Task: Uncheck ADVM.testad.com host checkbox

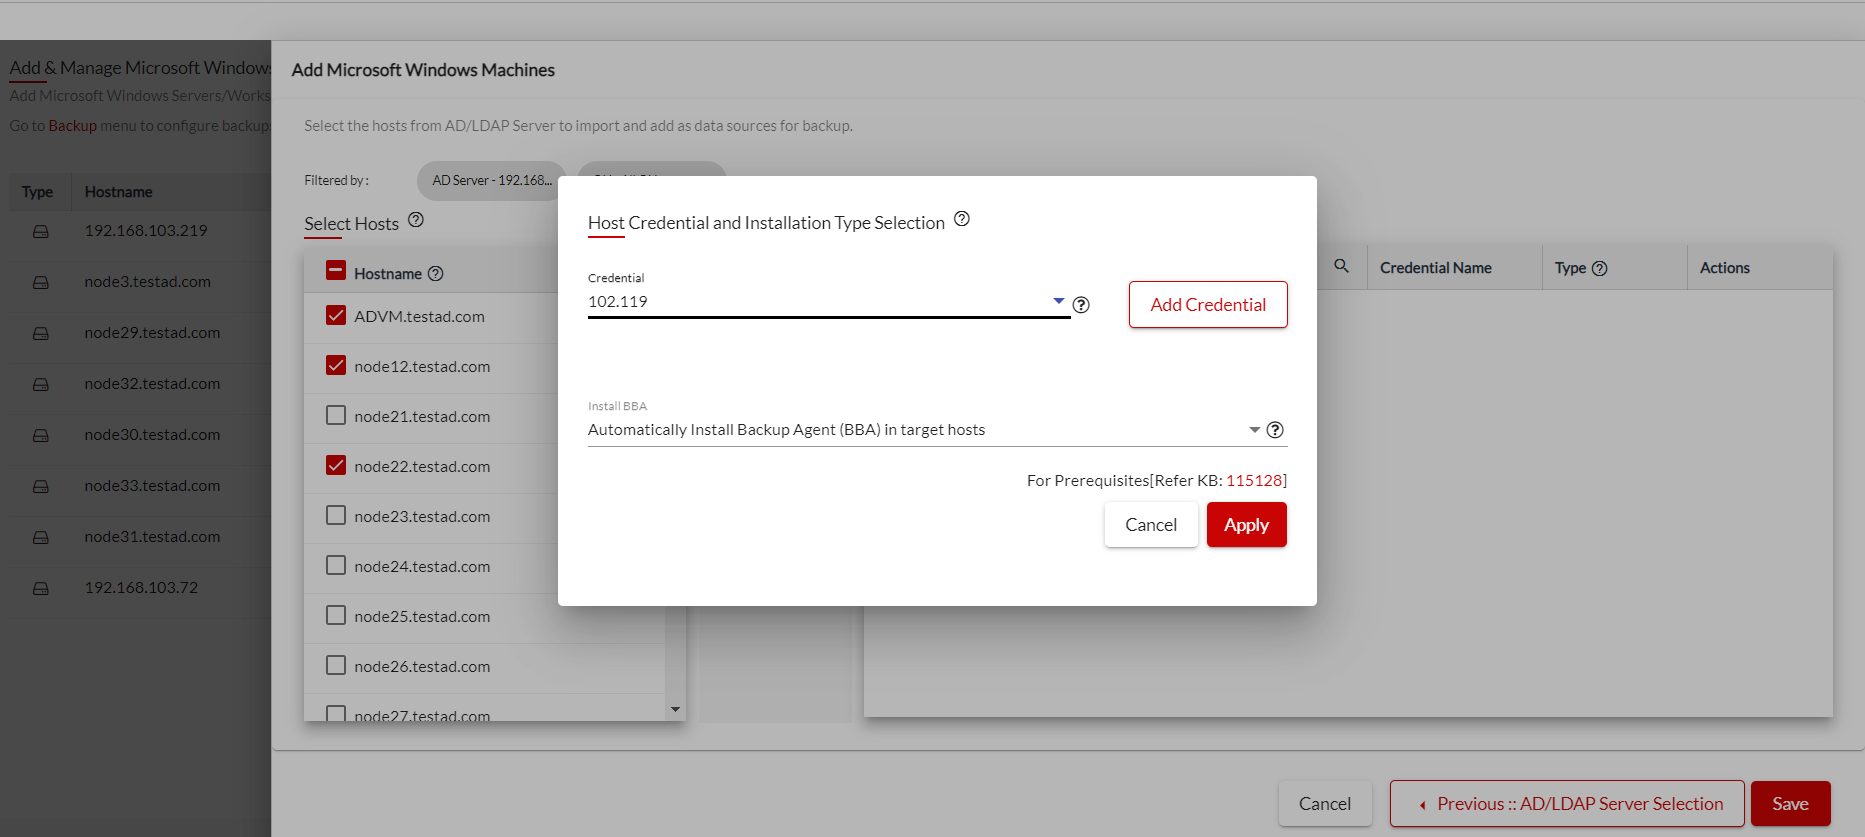Action: tap(336, 315)
